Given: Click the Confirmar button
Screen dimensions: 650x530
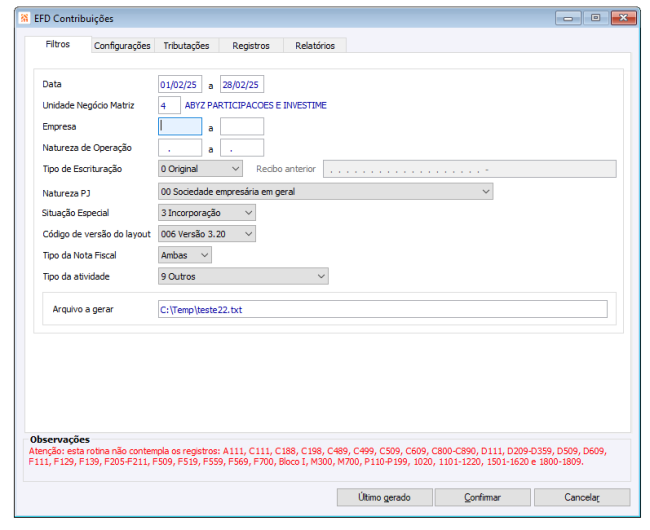Looking at the screenshot, I should tap(483, 497).
